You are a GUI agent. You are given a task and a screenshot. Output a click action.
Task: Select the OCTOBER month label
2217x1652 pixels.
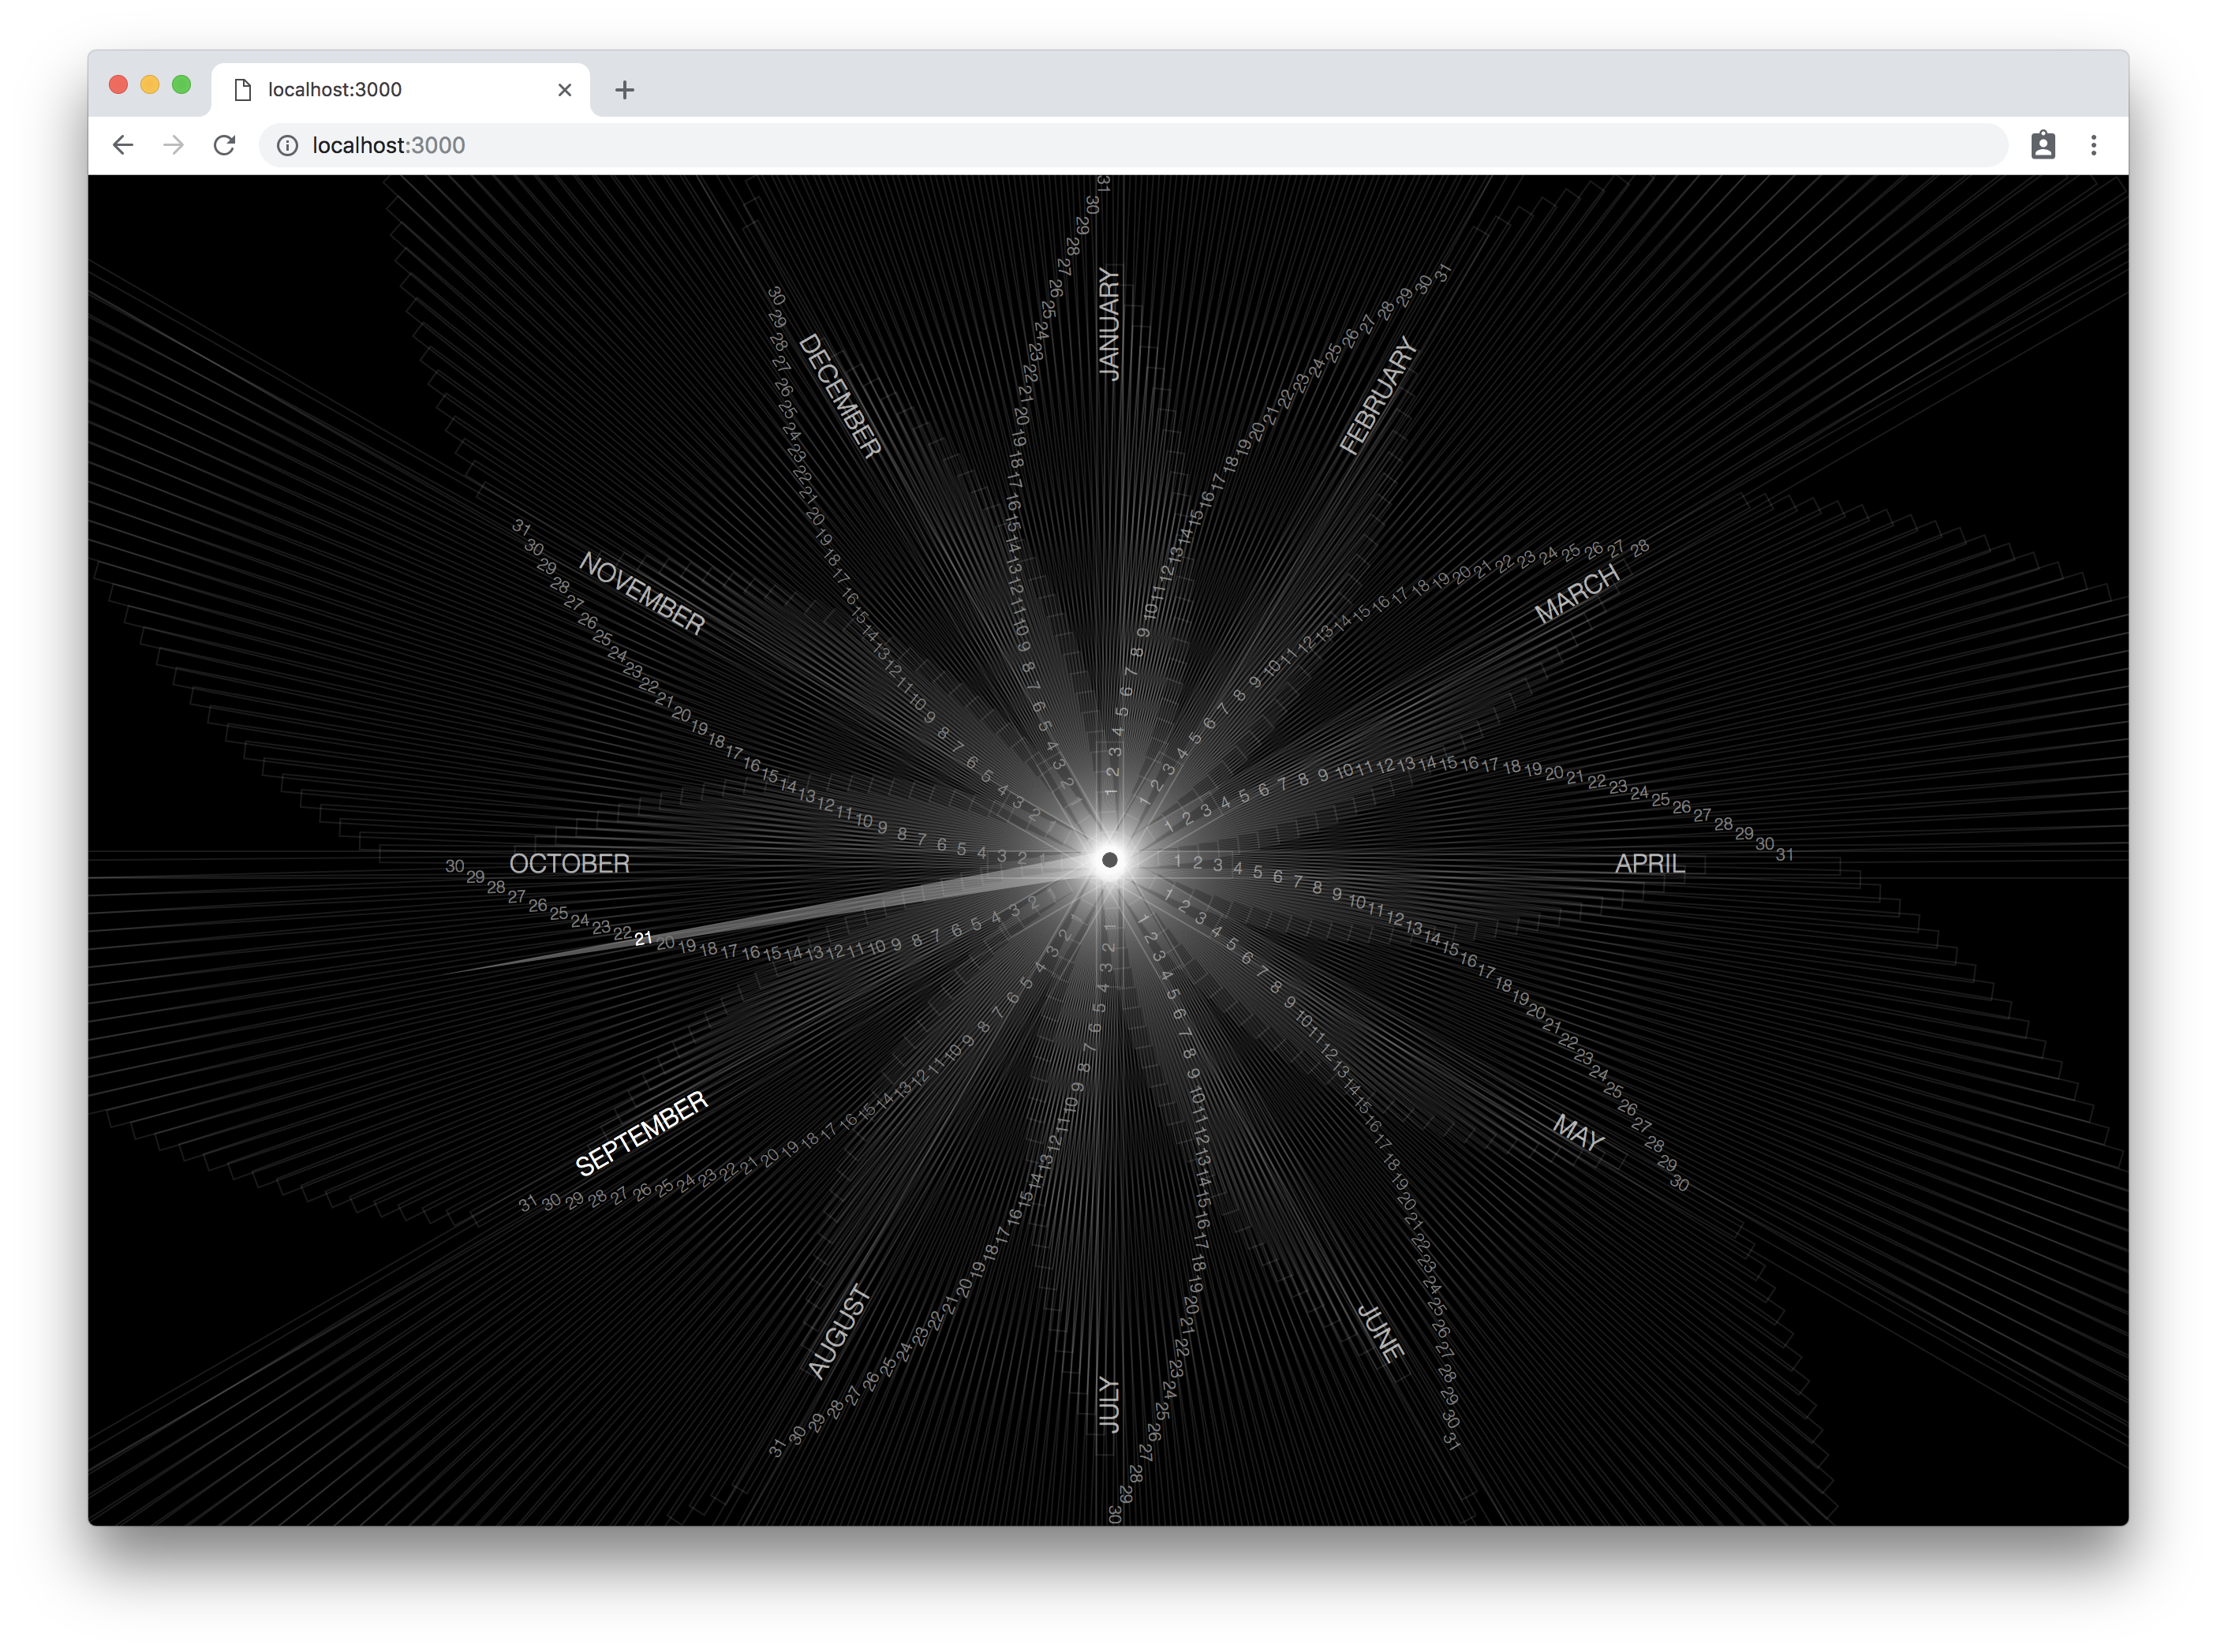click(569, 864)
